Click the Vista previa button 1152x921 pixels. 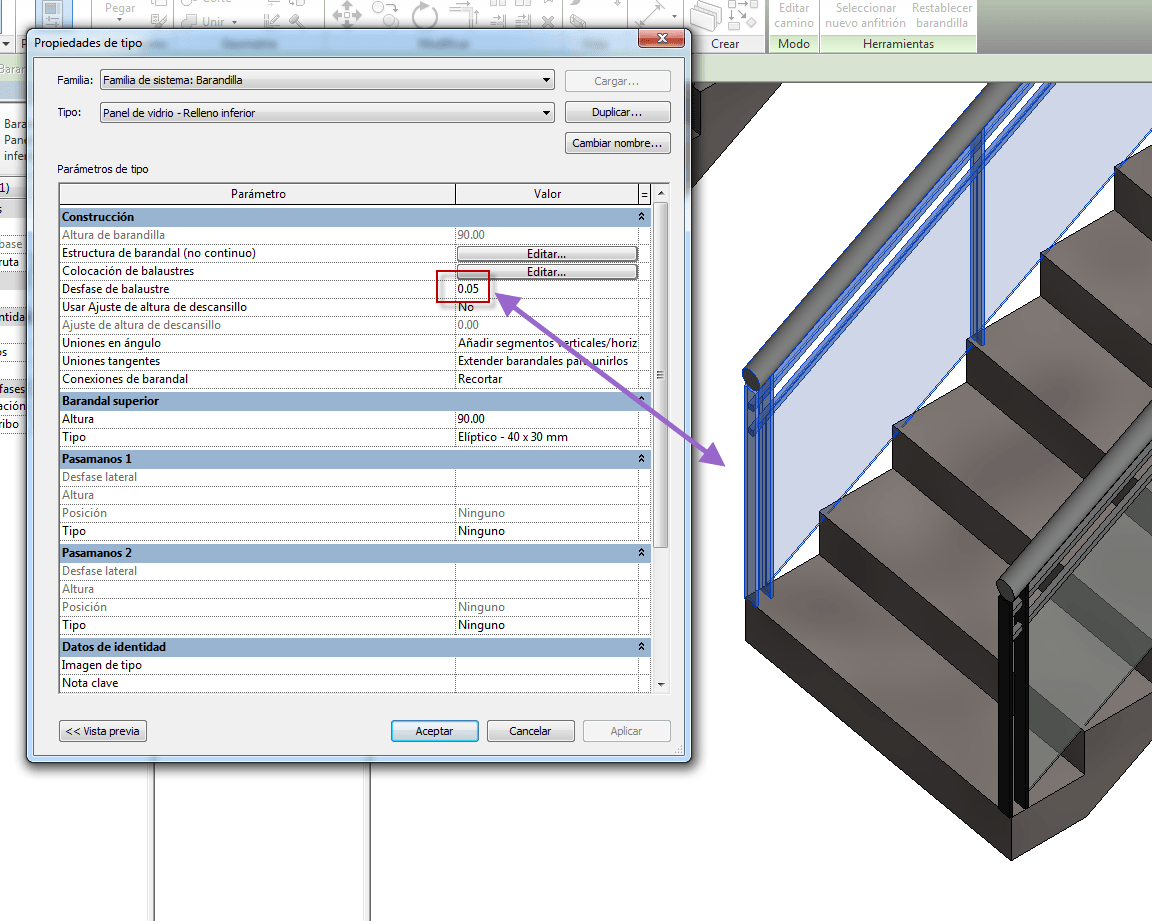(103, 731)
